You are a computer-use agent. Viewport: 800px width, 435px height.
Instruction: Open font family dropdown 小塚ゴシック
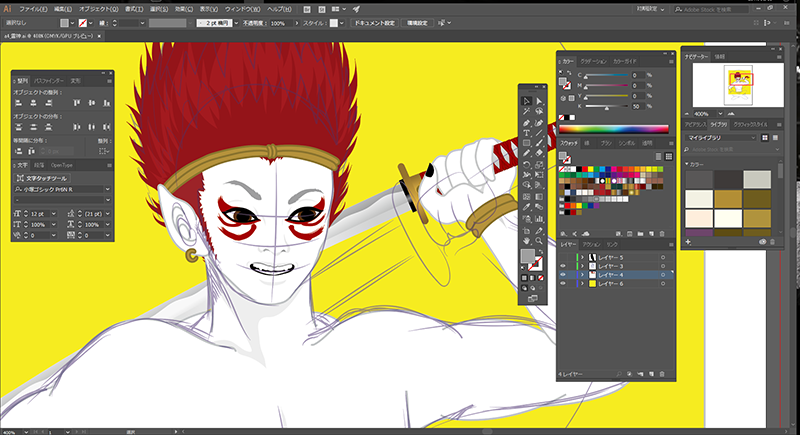[x=108, y=189]
